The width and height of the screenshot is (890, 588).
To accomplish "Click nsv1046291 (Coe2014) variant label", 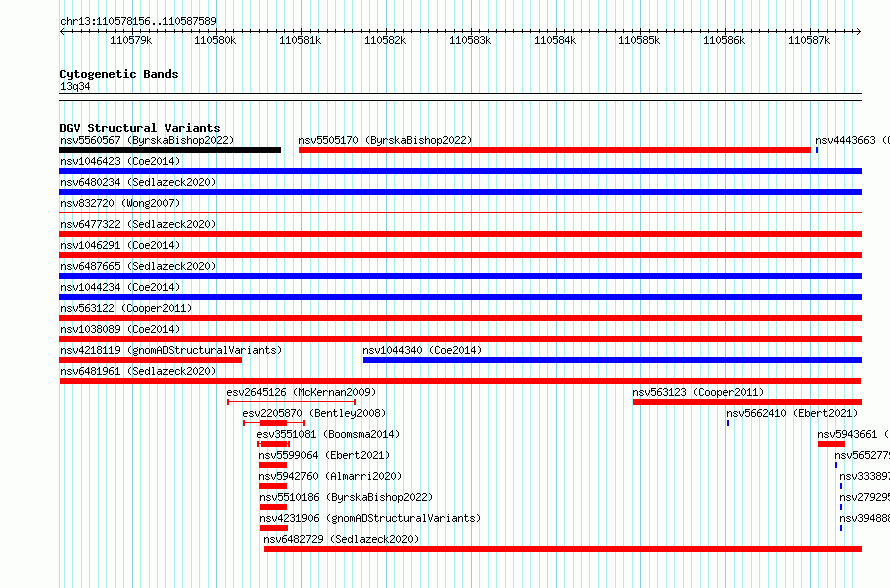I will click(120, 245).
